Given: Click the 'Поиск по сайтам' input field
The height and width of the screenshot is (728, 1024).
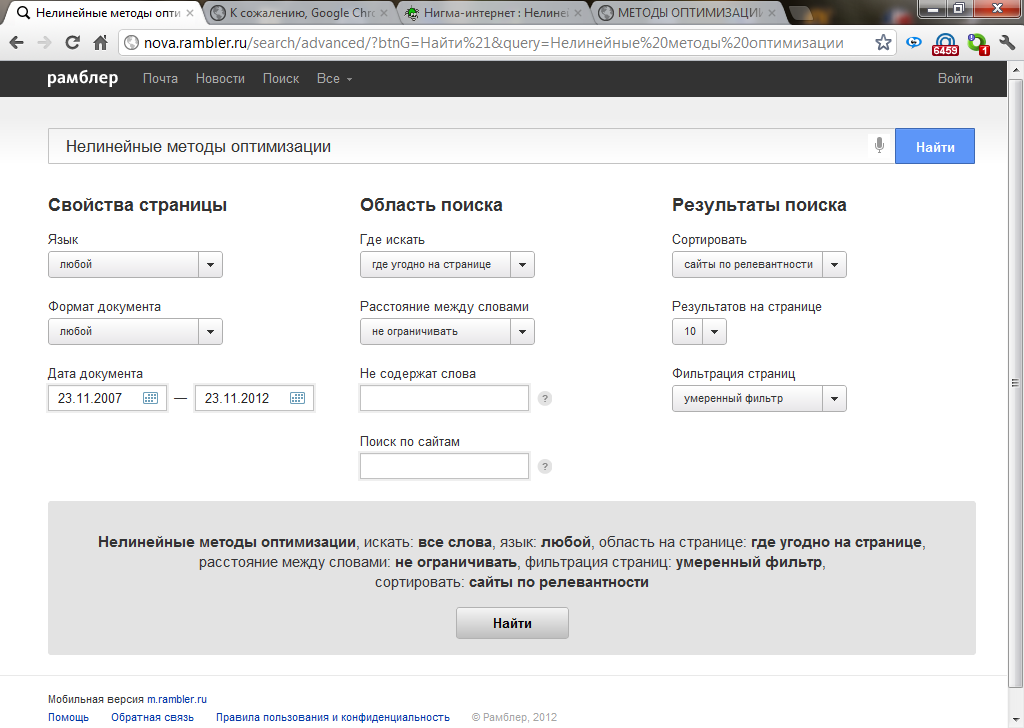Looking at the screenshot, I should pos(444,466).
